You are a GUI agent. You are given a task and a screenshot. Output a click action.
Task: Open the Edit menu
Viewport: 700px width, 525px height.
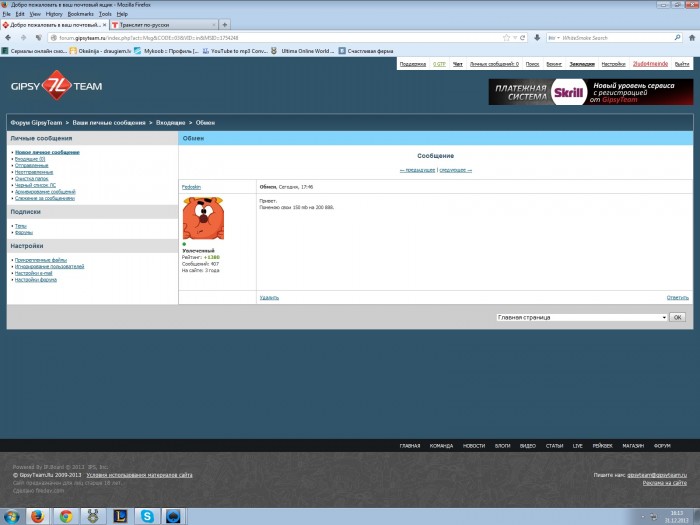click(x=20, y=14)
